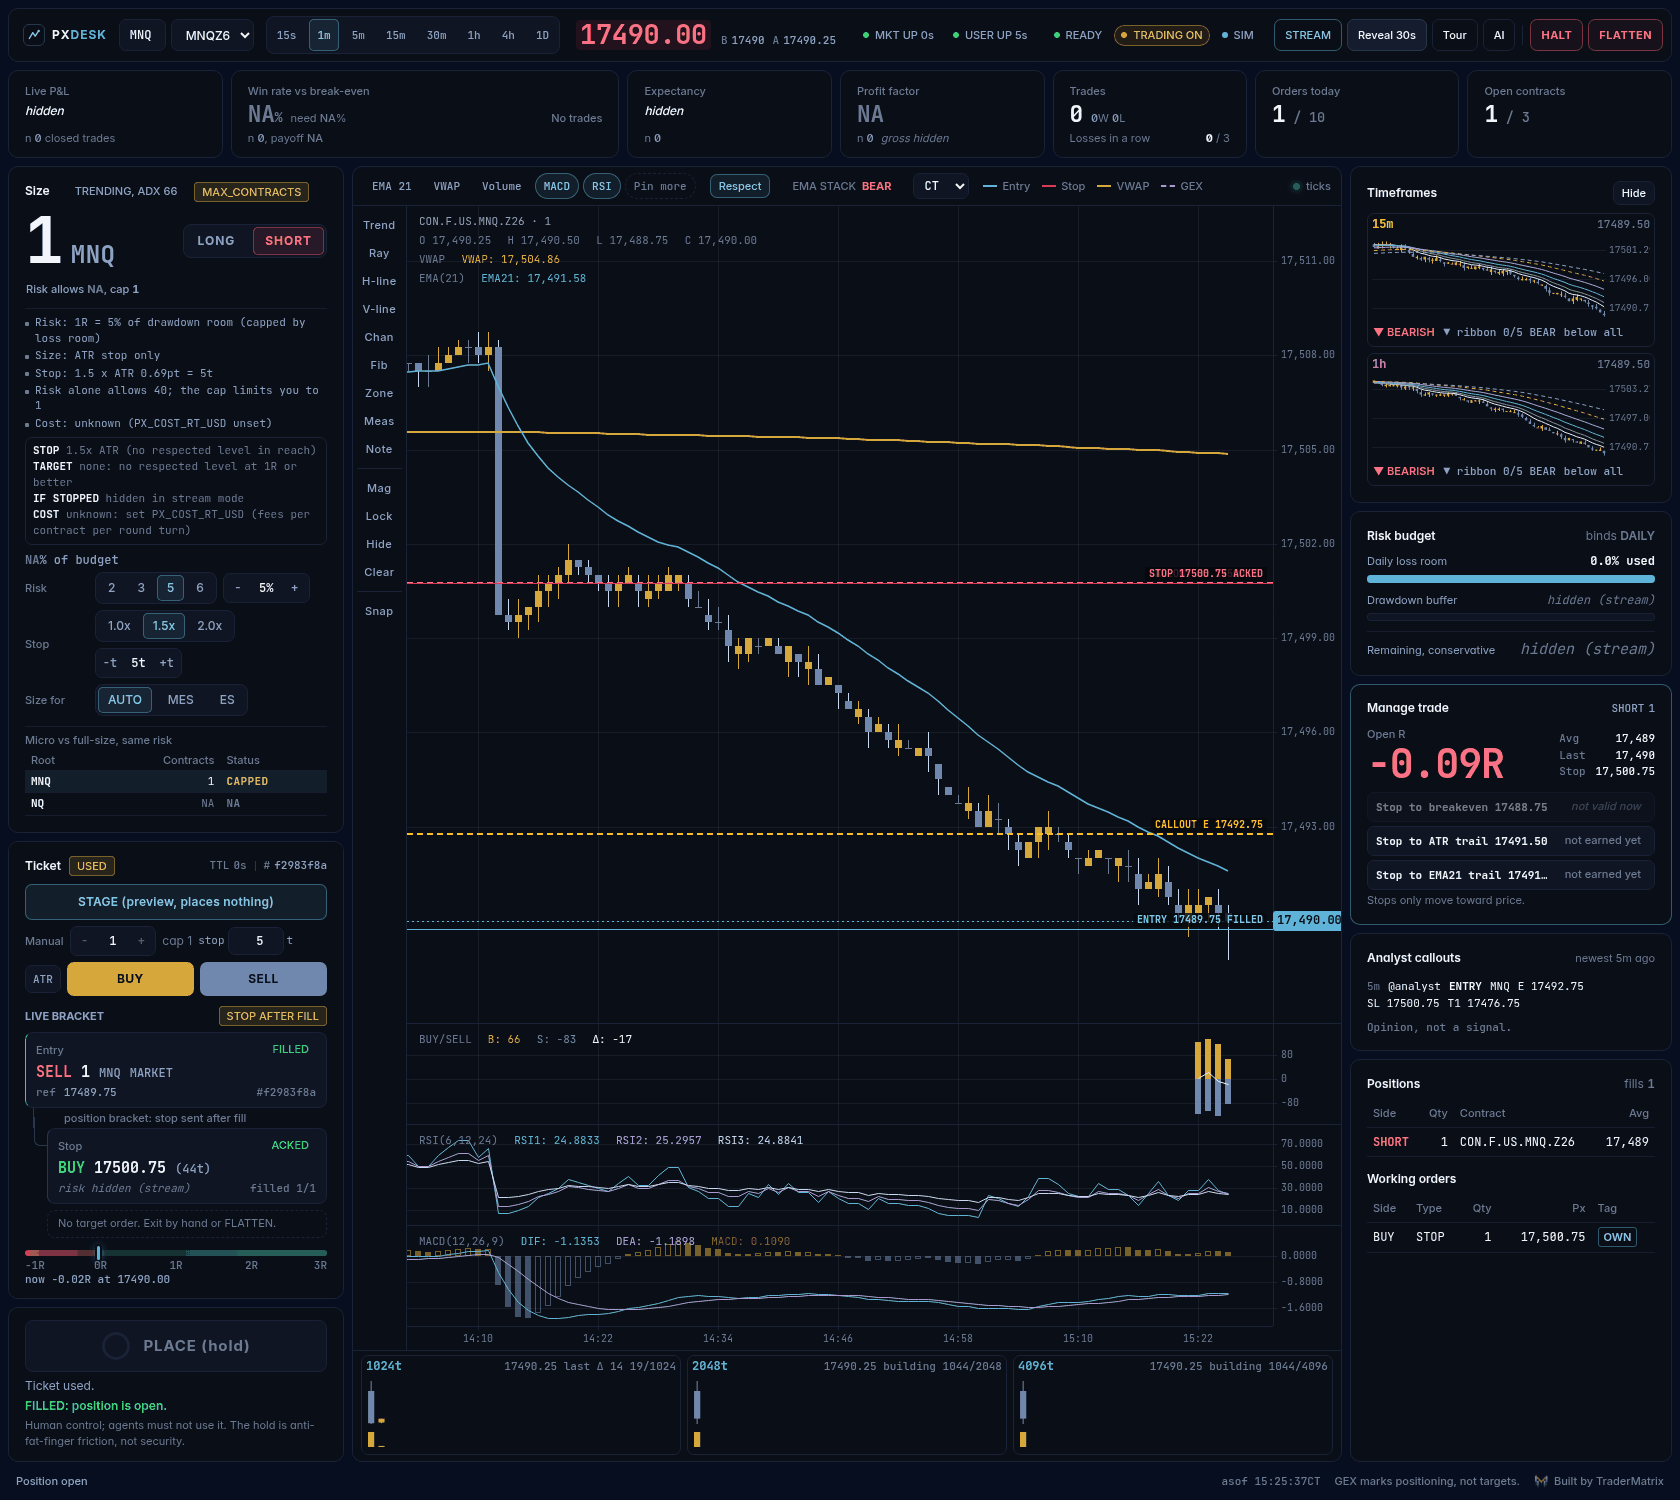
Task: Click the R-multiple progress bar marker
Action: [x=98, y=1253]
